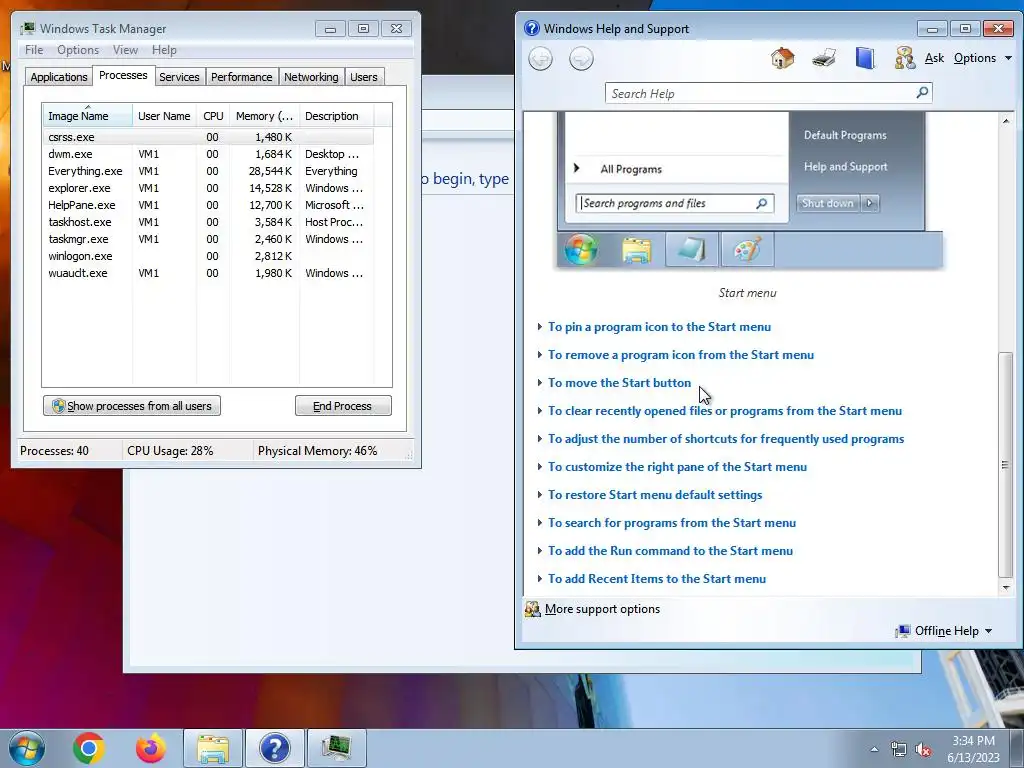This screenshot has width=1024, height=768.
Task: Sort by the CPU column header
Action: 213,116
